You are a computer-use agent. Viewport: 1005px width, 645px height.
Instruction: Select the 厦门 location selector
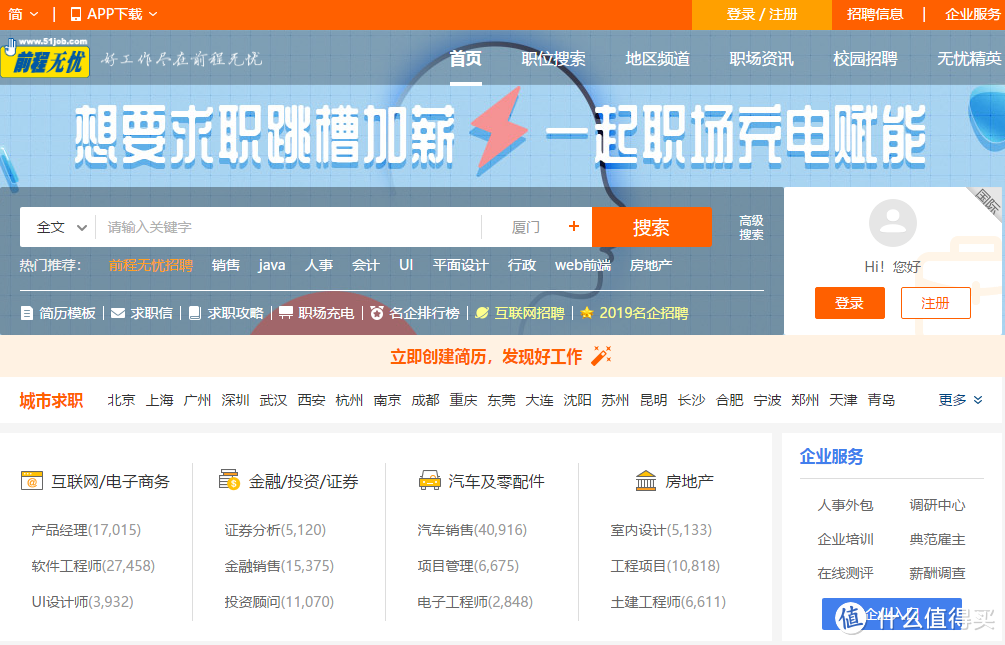pyautogui.click(x=526, y=227)
